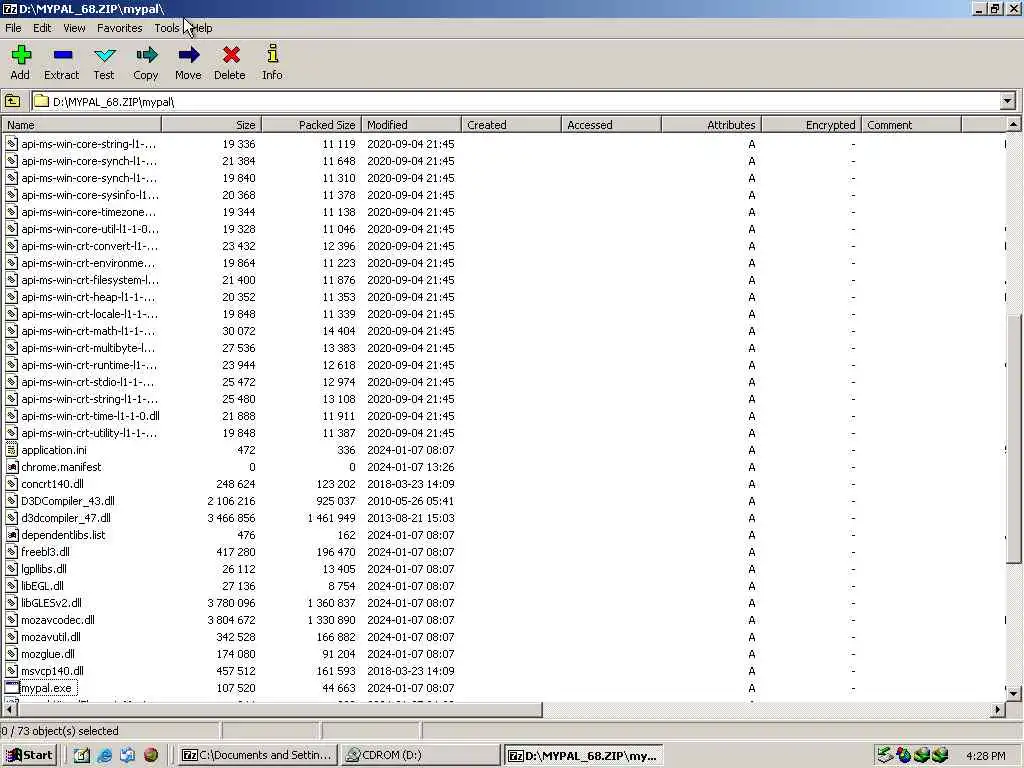Select api-ms-win-crt-time-l1-1-0.dll row

click(503, 416)
